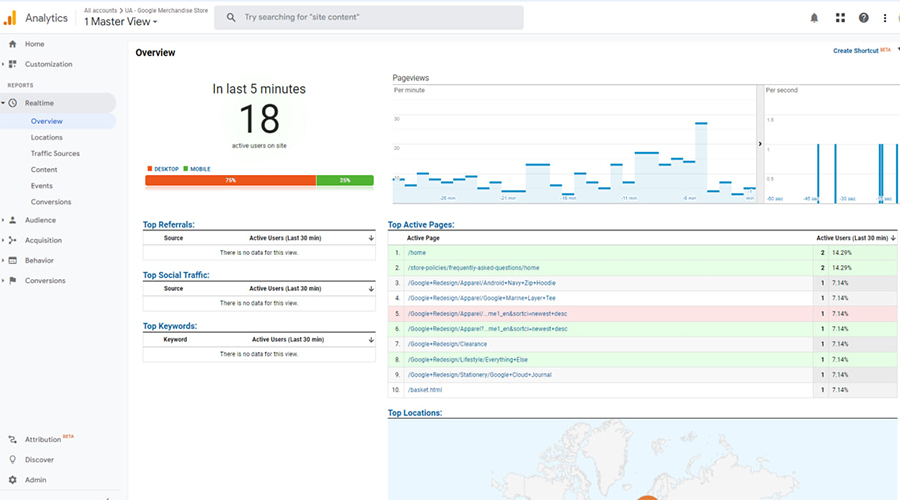Click the Create Shortcut link
The height and width of the screenshot is (500, 900).
[x=856, y=51]
